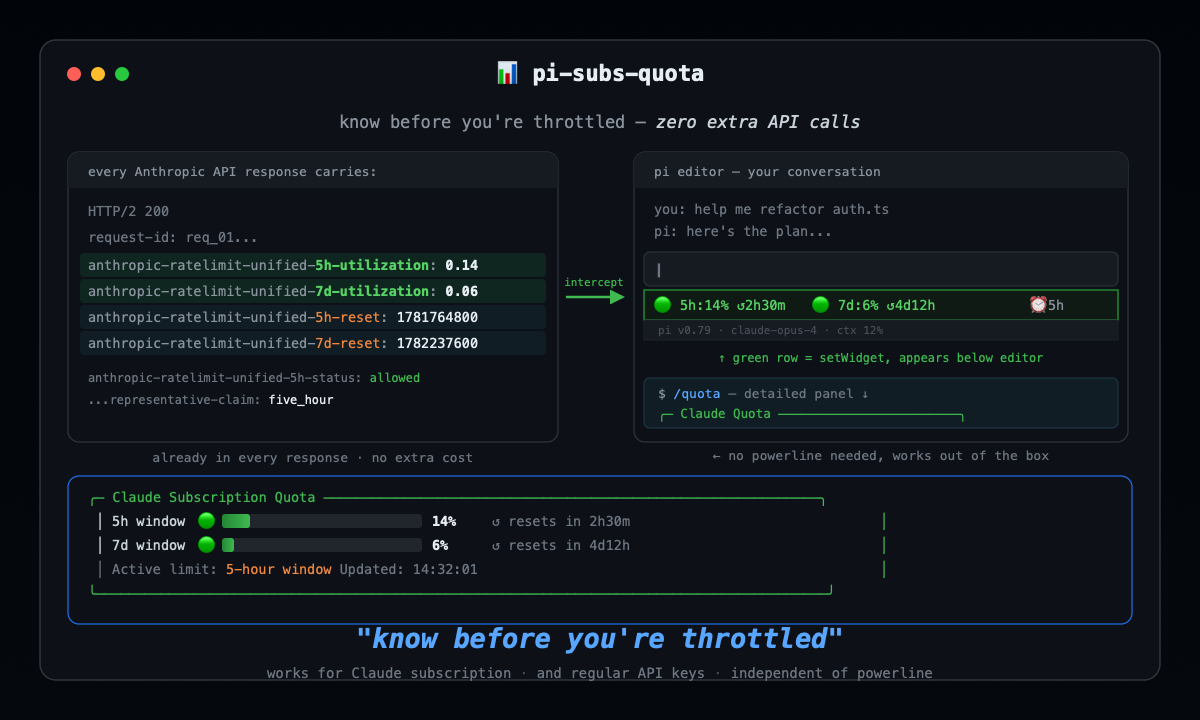Click the '5h window' label
Viewport: 1200px width, 720px height.
(148, 521)
